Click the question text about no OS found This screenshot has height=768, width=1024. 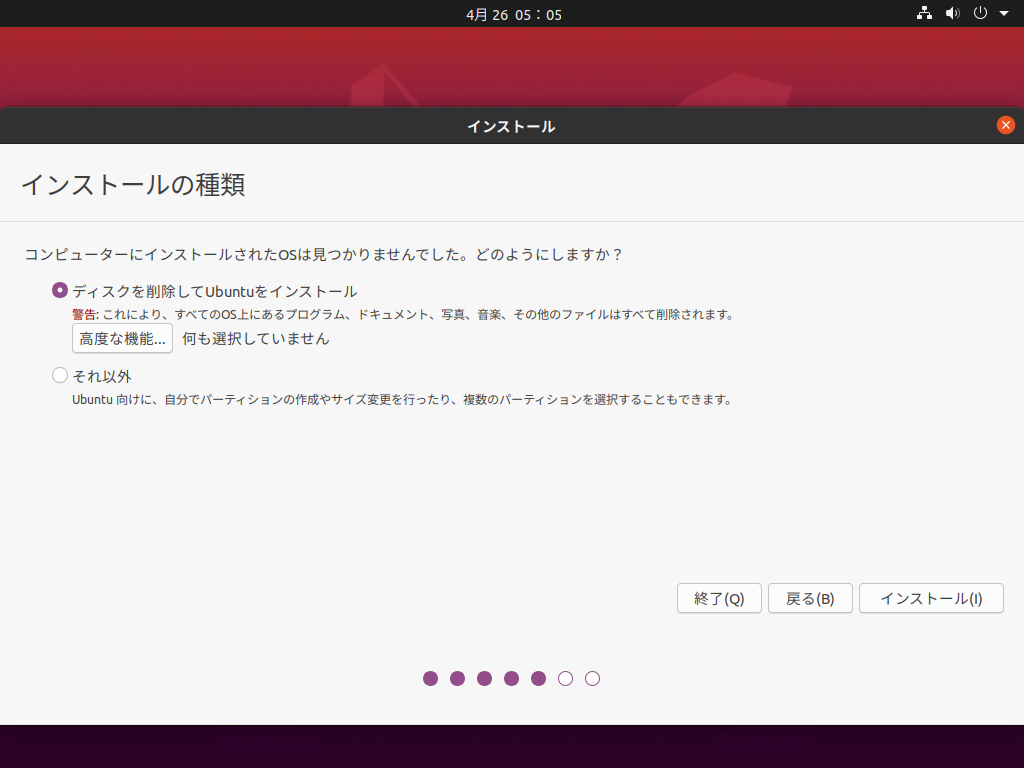click(323, 254)
